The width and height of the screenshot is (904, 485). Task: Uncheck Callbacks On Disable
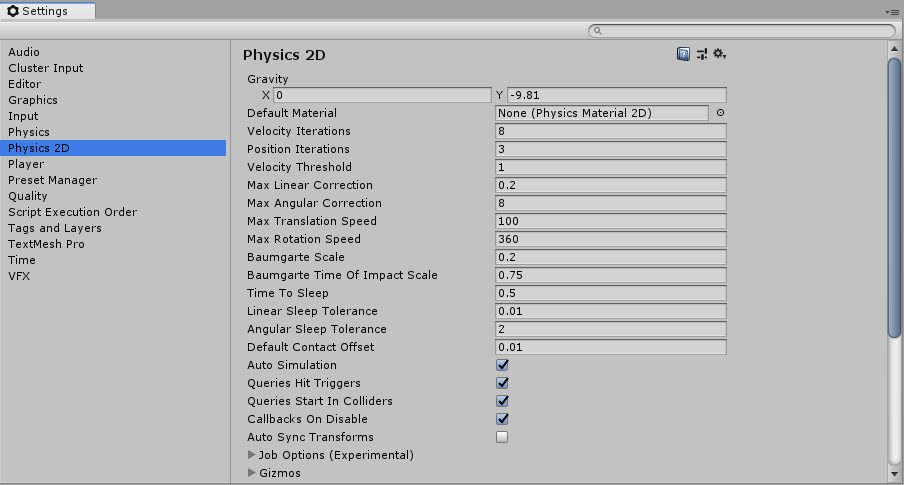502,419
